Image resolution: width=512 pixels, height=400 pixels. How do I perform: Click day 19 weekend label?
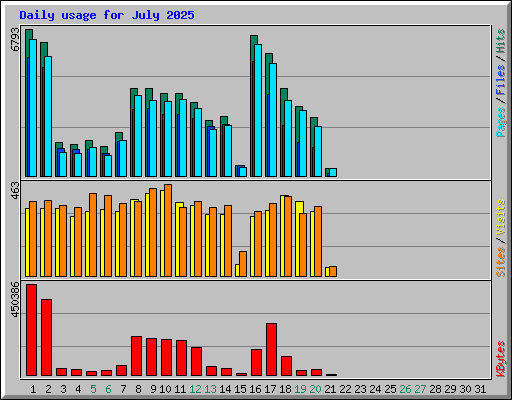pos(300,389)
